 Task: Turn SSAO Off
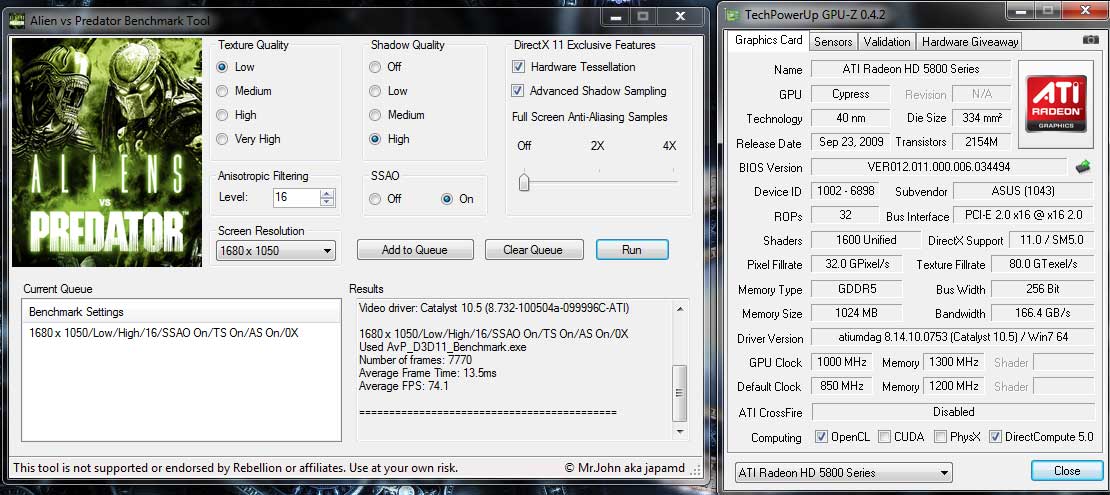[x=374, y=200]
